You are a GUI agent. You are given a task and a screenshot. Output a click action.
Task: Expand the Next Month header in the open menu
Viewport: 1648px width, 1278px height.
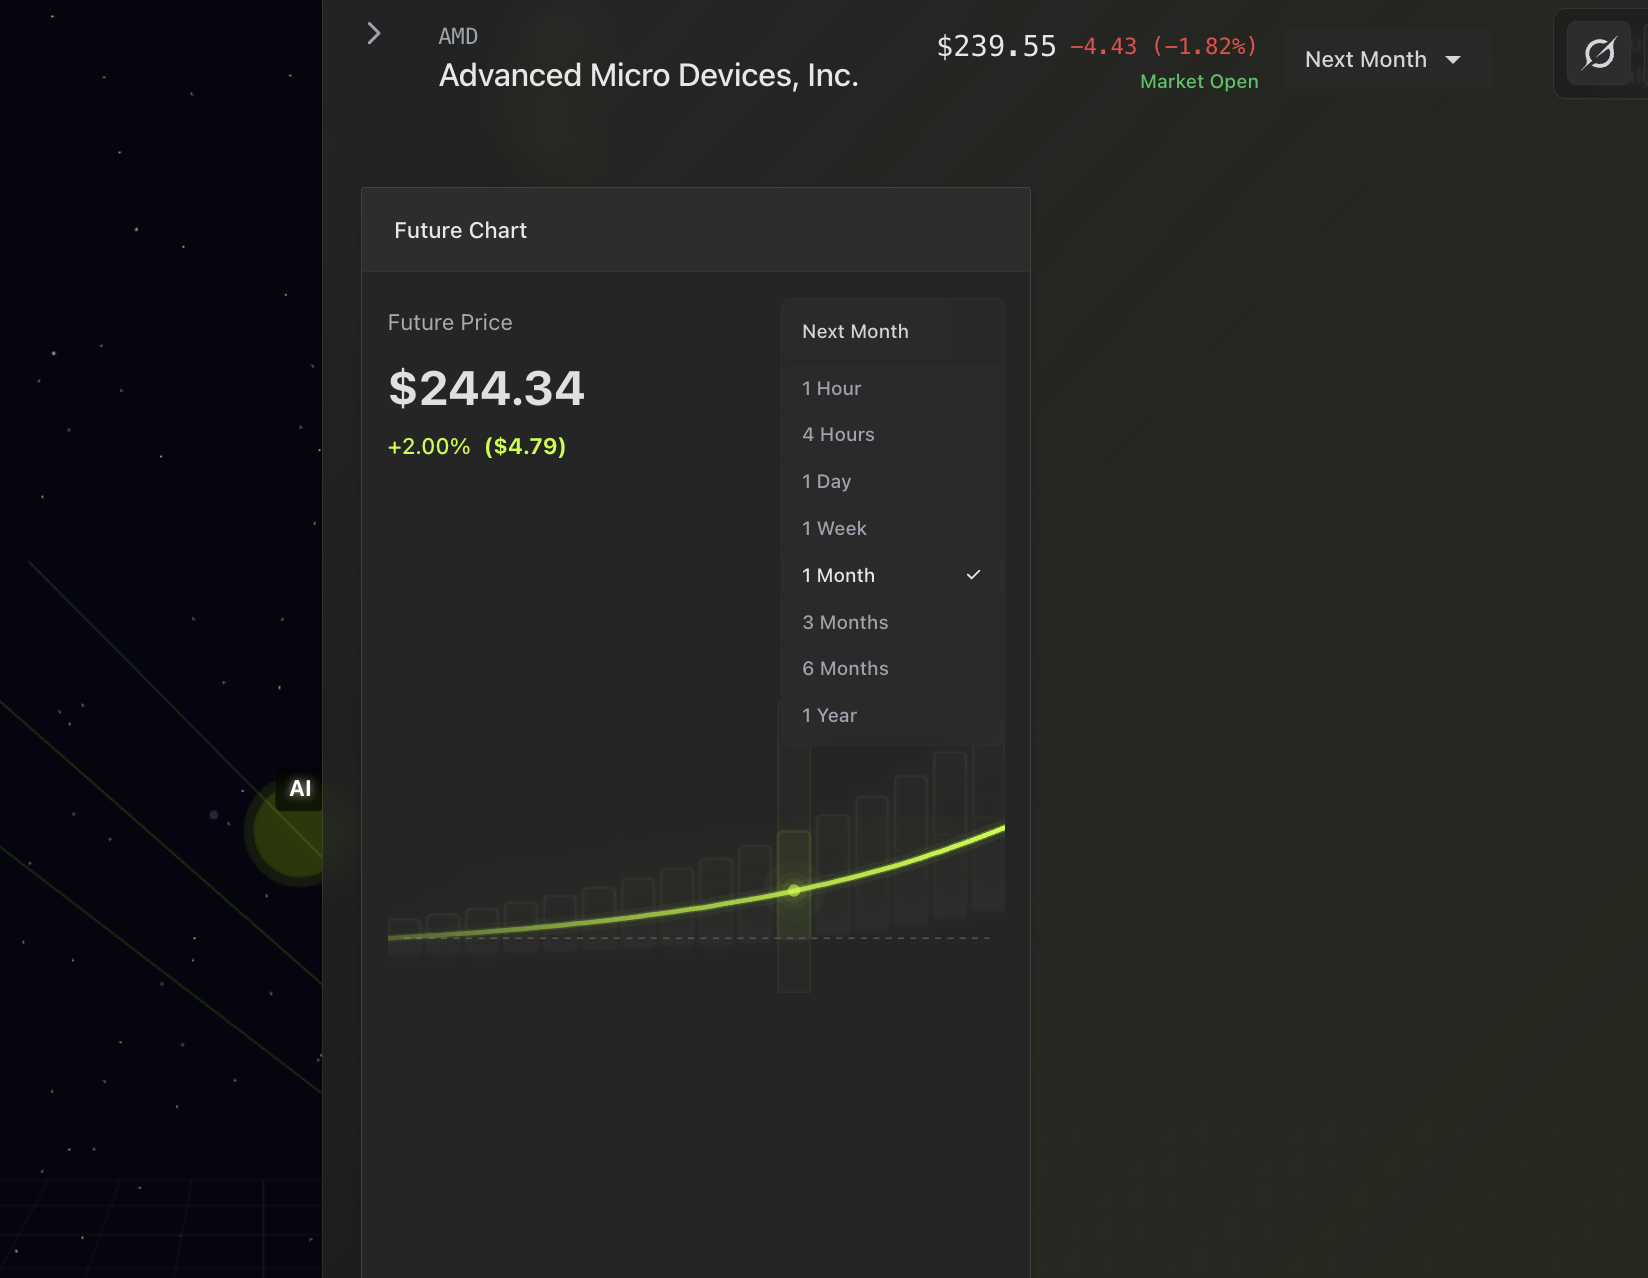[855, 331]
